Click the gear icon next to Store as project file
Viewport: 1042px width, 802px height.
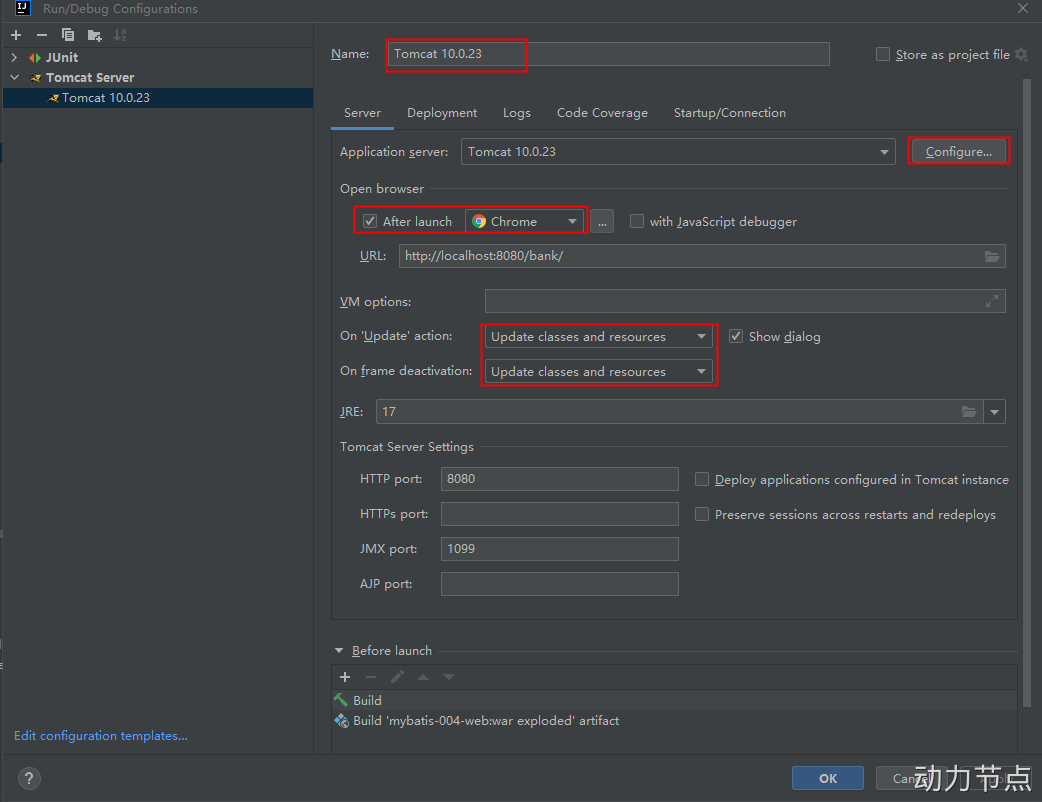click(1021, 54)
